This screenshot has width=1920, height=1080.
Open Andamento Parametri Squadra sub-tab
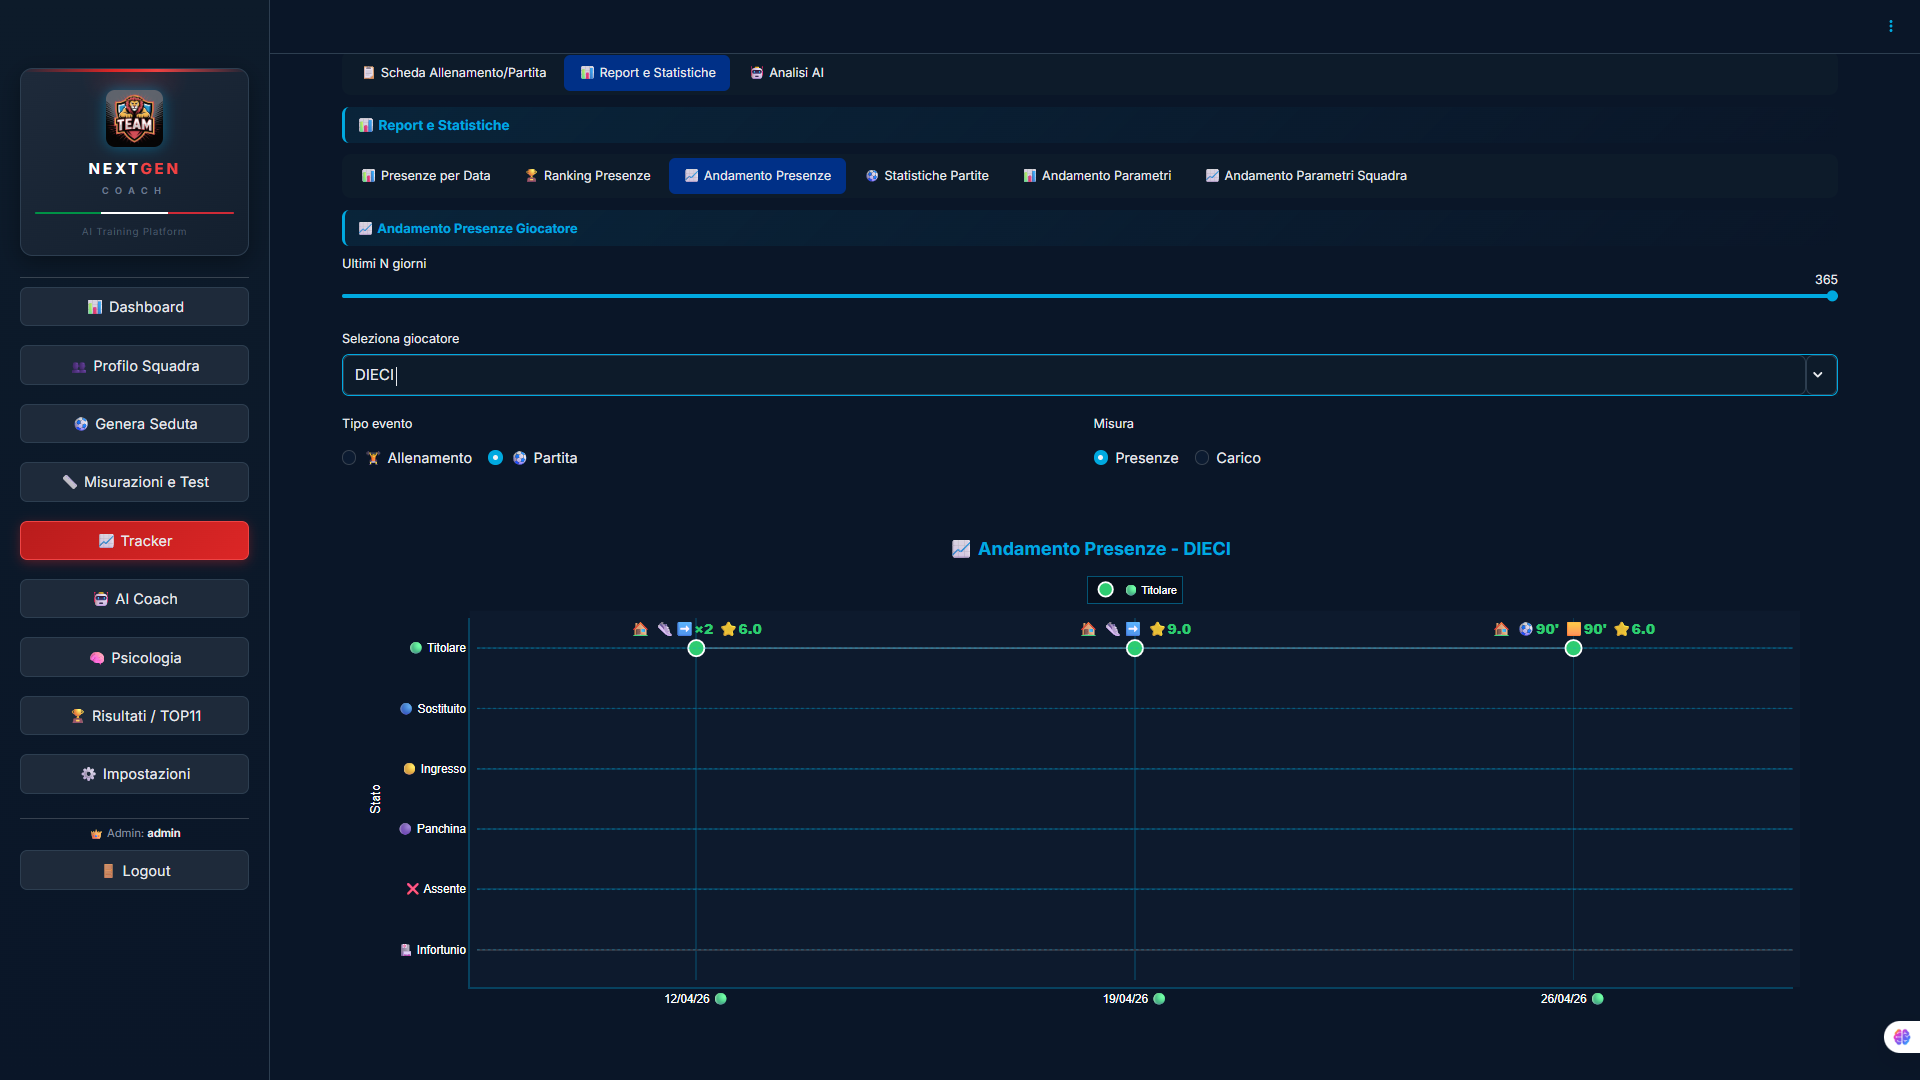pyautogui.click(x=1306, y=176)
